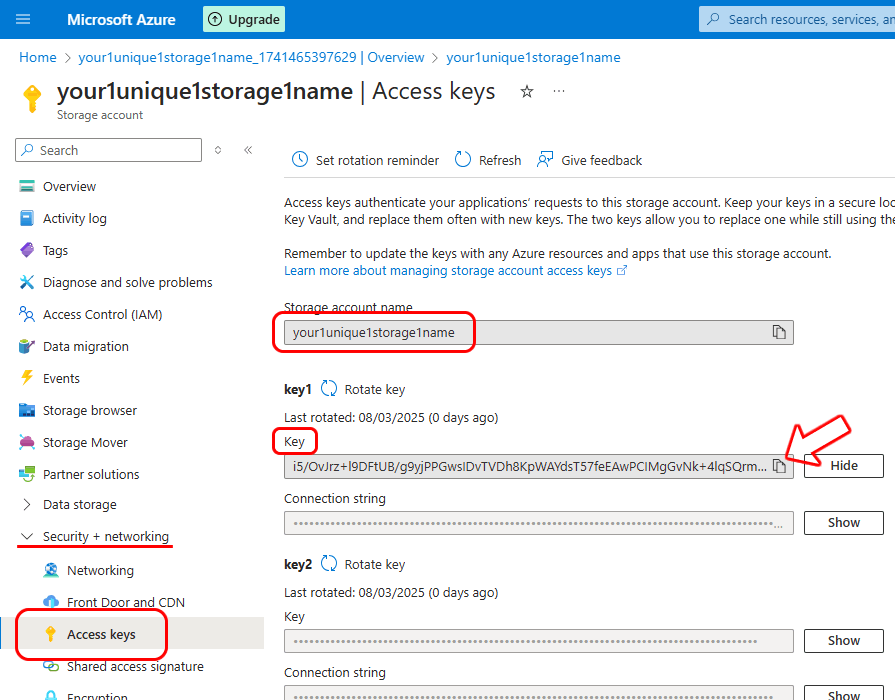Favorite this page with the star icon
Image resolution: width=895 pixels, height=700 pixels.
[527, 92]
